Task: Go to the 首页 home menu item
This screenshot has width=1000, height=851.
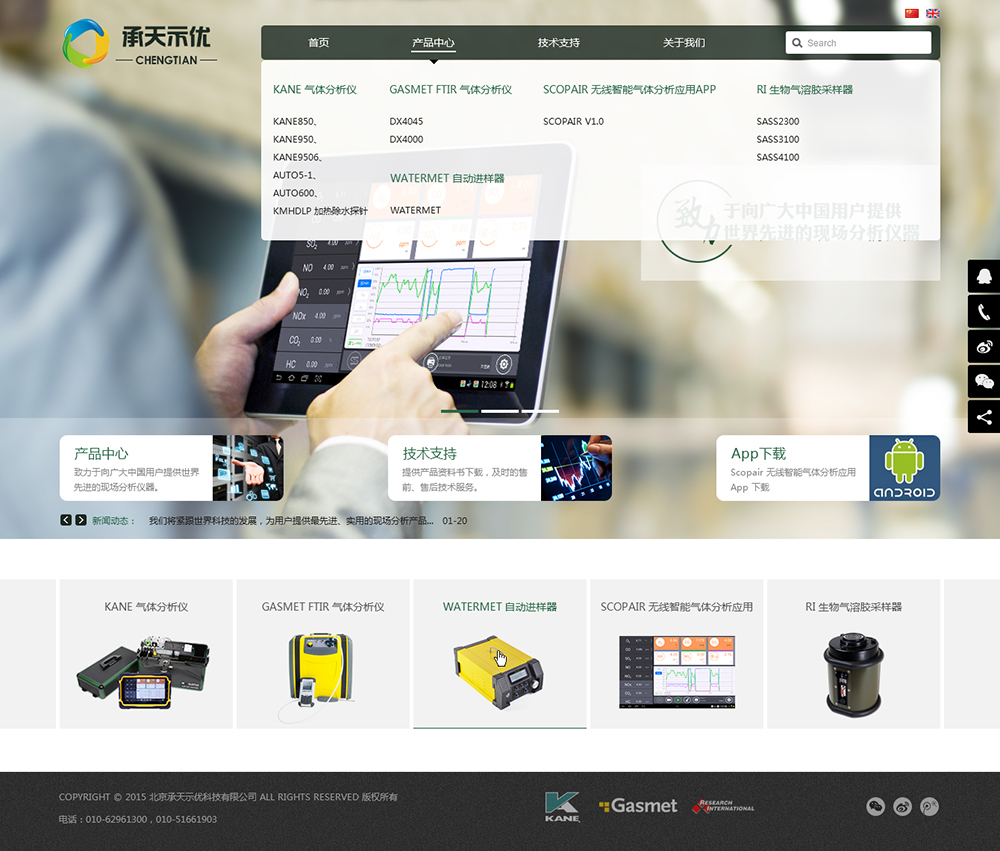Action: (x=318, y=43)
